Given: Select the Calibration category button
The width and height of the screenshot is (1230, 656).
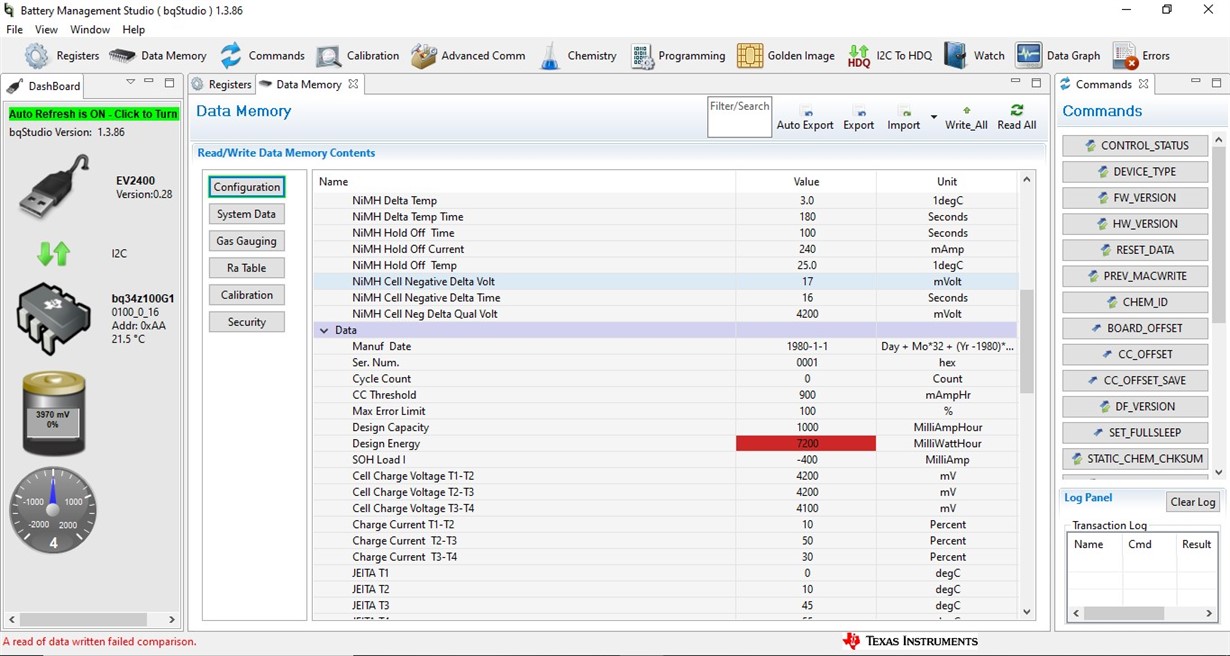Looking at the screenshot, I should point(247,295).
